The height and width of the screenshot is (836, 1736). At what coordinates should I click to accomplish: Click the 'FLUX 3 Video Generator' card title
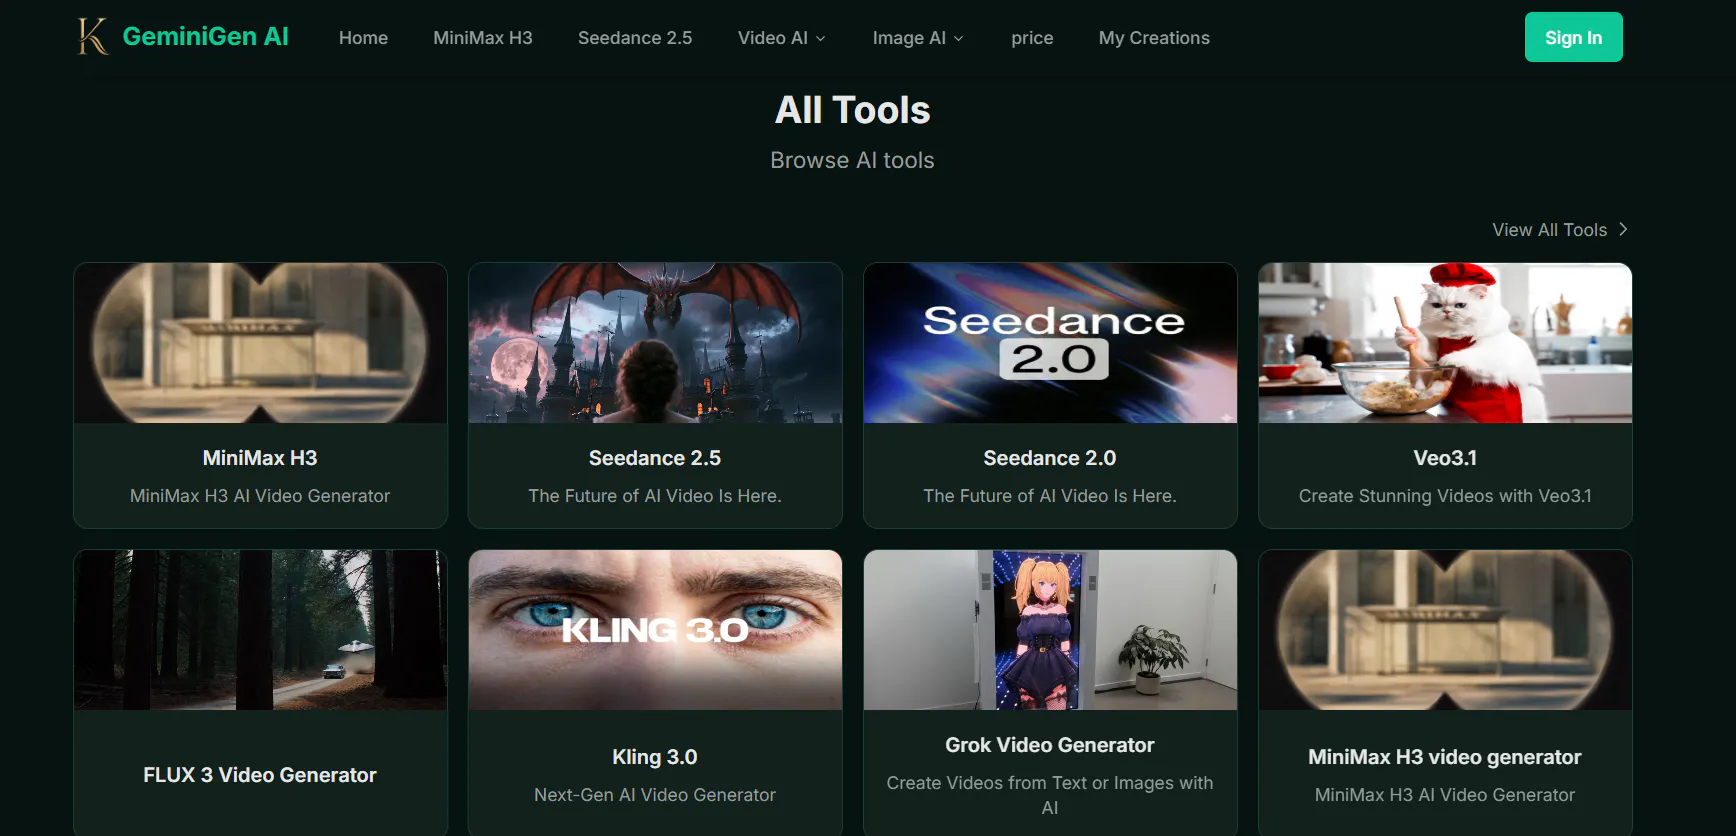pos(260,775)
